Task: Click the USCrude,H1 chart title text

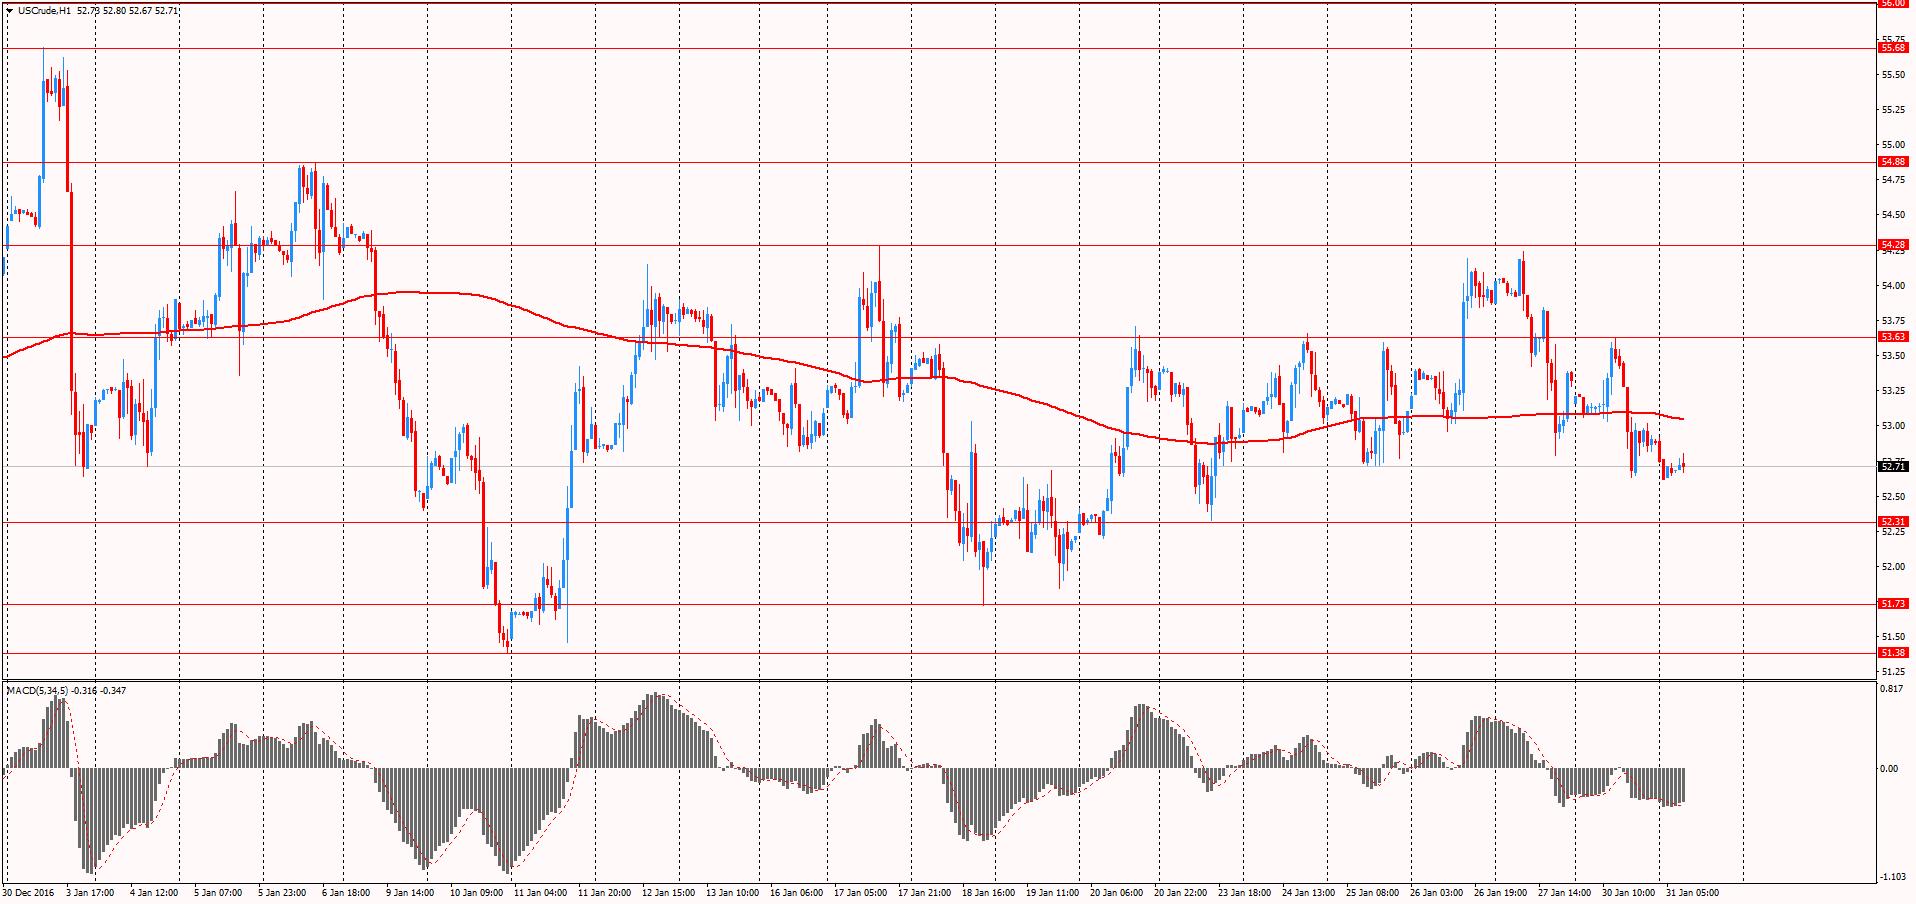Action: (45, 11)
